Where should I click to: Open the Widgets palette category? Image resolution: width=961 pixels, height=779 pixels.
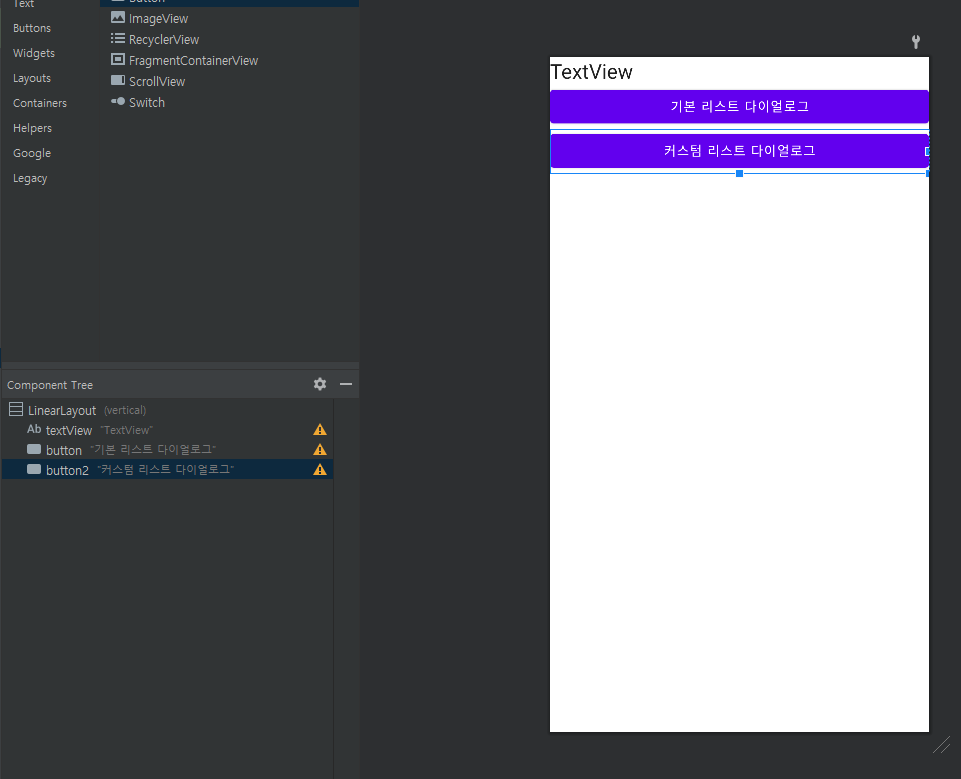tap(34, 53)
